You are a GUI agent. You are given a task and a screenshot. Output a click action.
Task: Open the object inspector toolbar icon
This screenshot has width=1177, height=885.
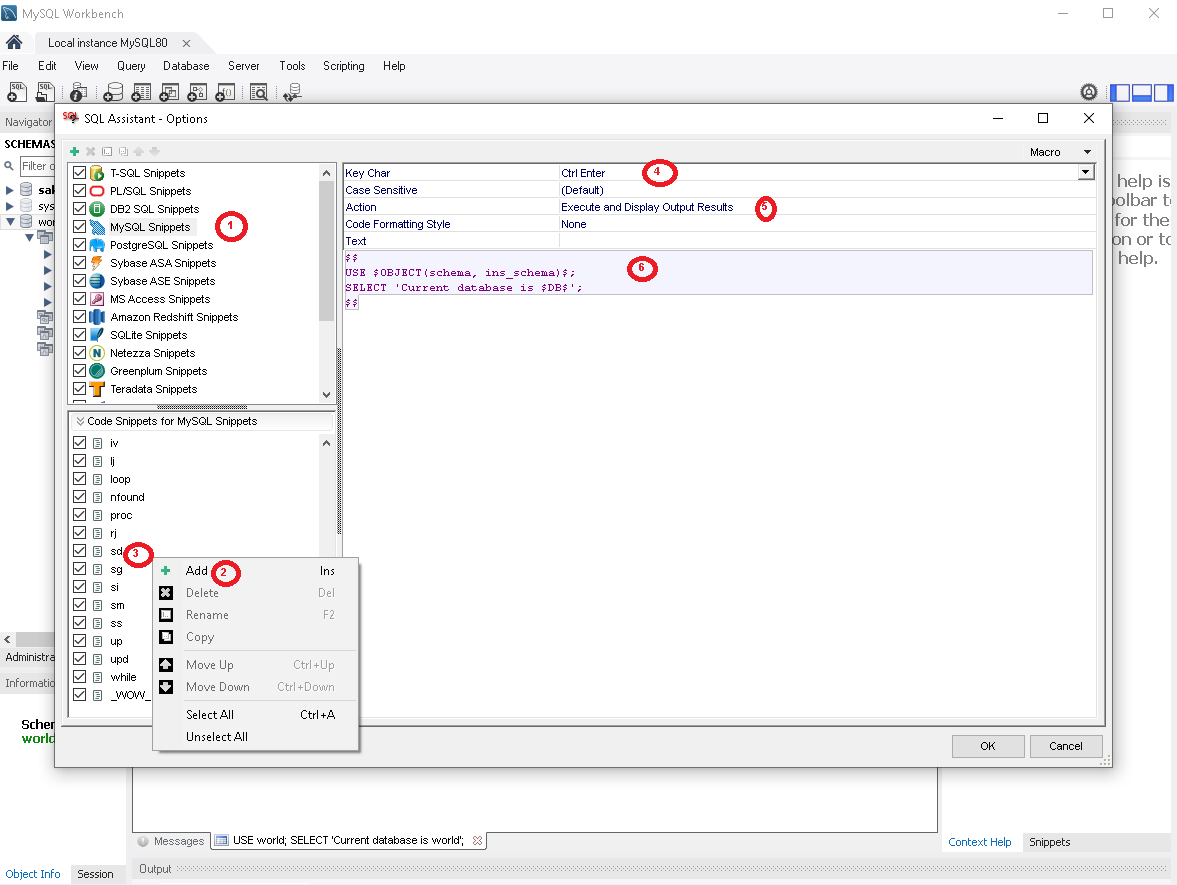[78, 92]
